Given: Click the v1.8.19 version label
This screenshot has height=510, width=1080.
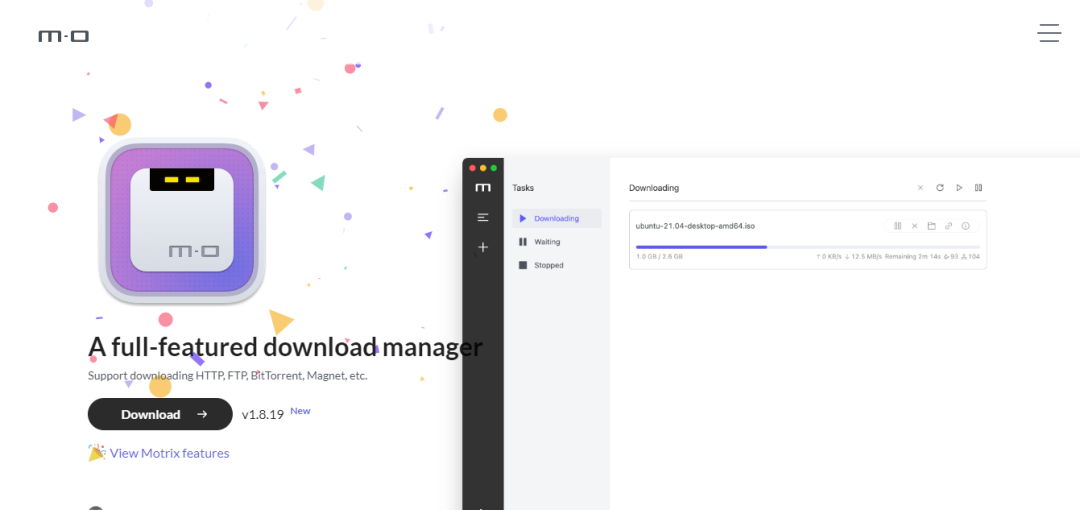Looking at the screenshot, I should coord(262,415).
